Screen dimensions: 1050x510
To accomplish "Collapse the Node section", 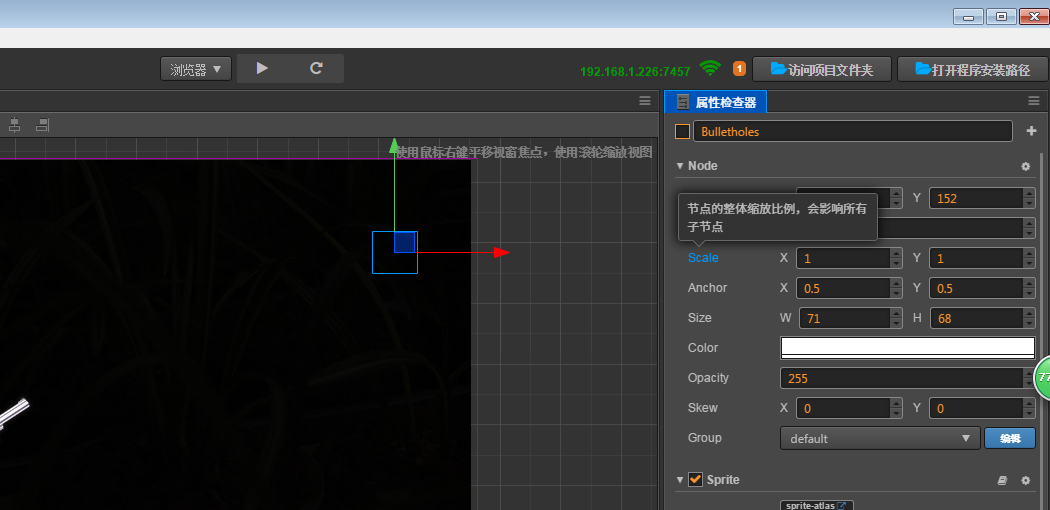I will (x=680, y=165).
